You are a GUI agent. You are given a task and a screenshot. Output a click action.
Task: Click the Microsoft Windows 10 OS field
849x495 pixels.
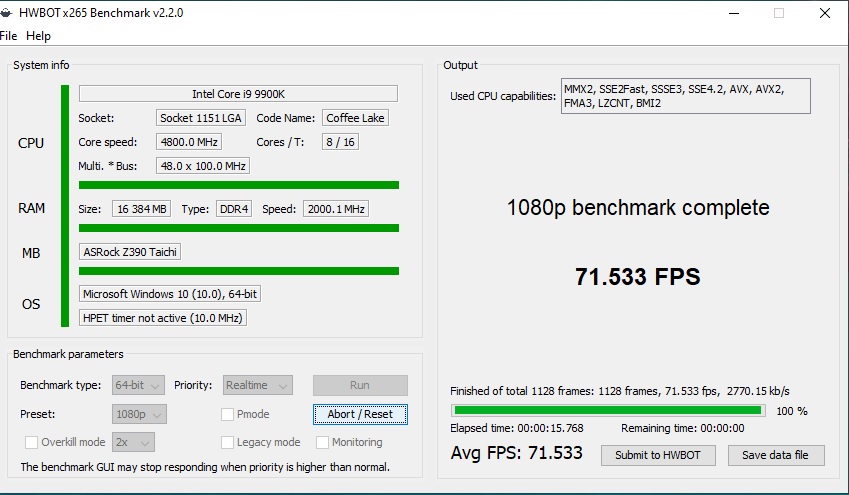click(x=170, y=294)
